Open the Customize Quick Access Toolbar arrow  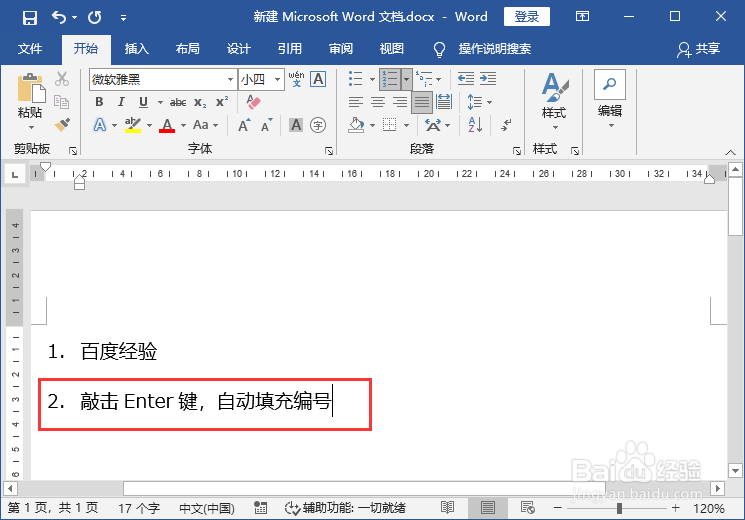[x=124, y=18]
